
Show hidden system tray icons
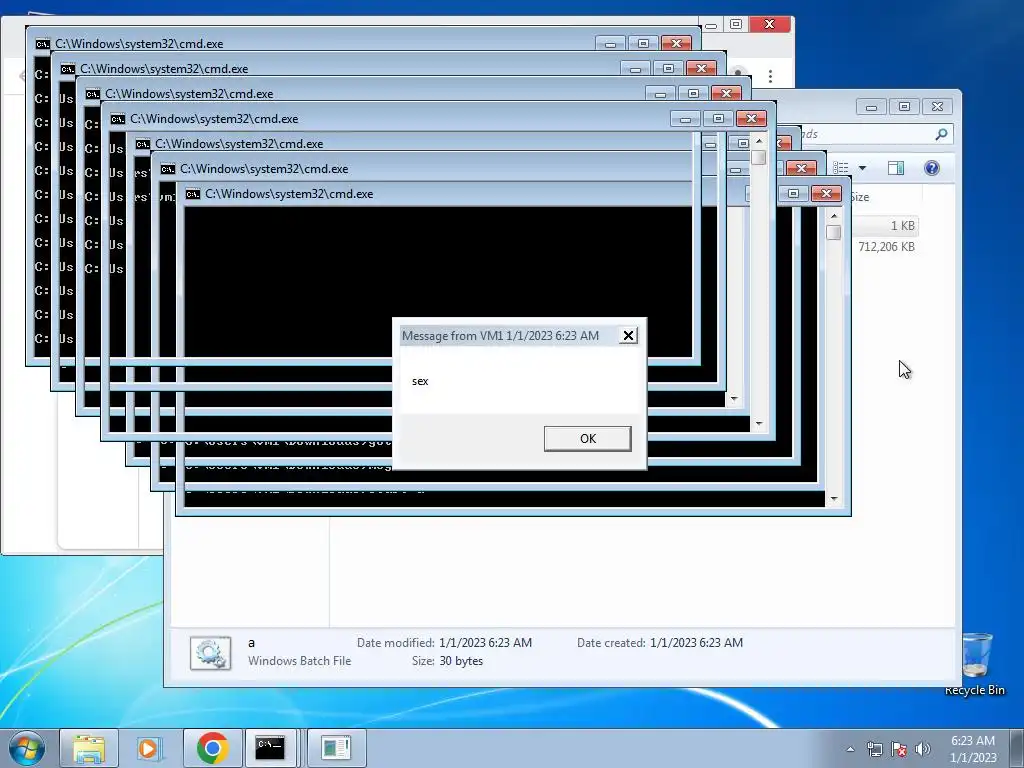[850, 749]
